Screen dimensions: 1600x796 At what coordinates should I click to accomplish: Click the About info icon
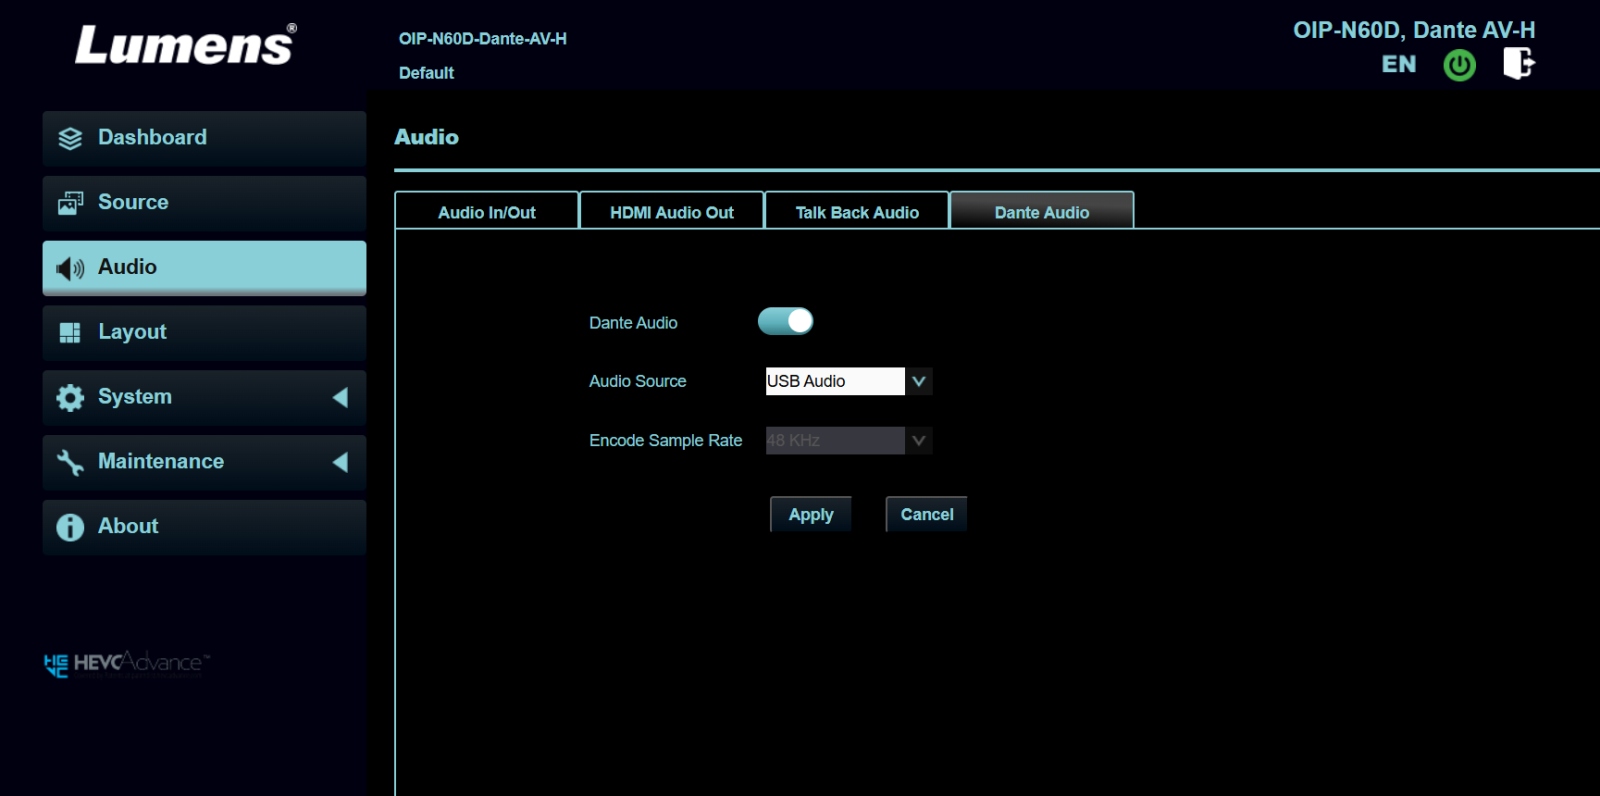pyautogui.click(x=70, y=527)
